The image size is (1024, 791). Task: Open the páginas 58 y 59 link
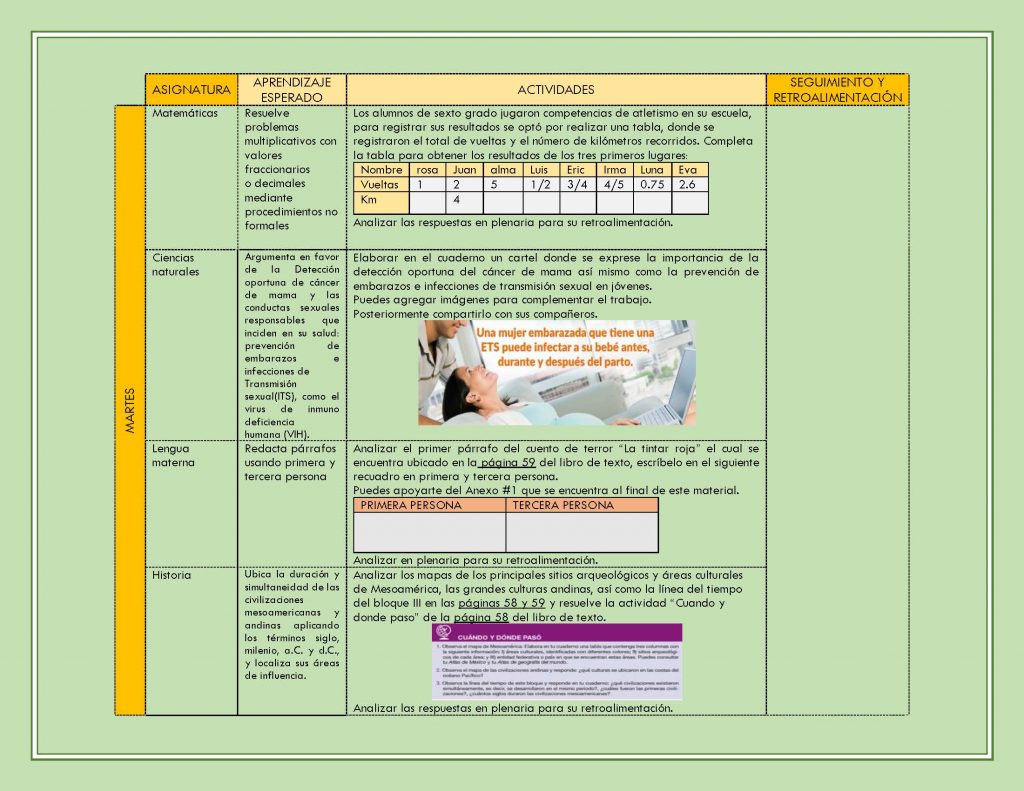(x=502, y=603)
